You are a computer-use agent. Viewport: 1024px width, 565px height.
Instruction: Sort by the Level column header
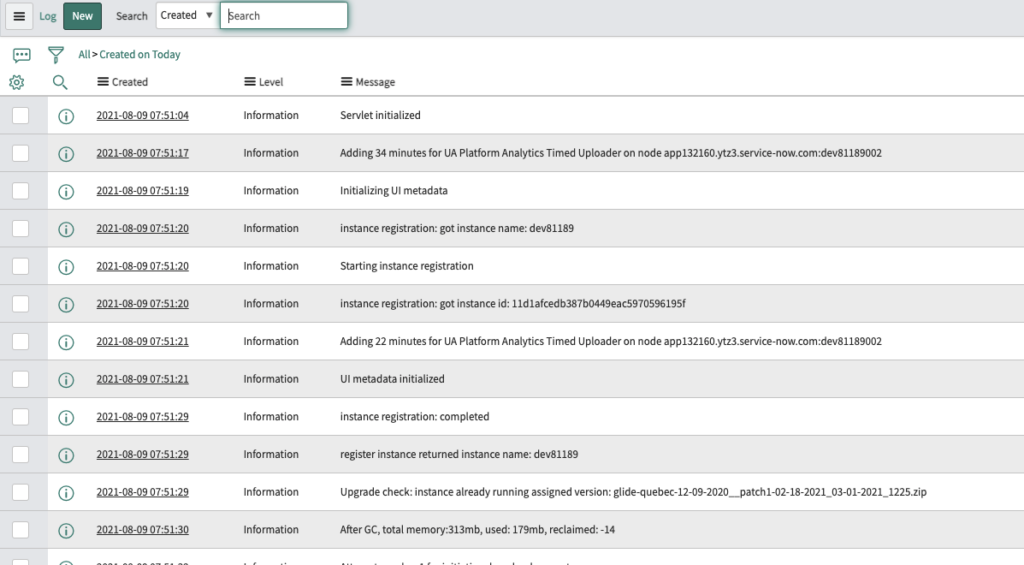(271, 82)
